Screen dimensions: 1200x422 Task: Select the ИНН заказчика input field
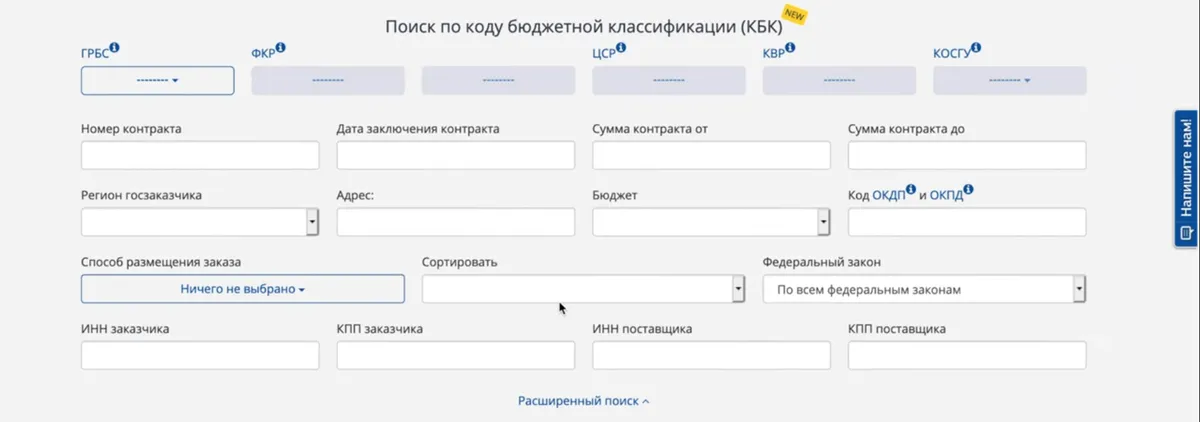pos(200,356)
